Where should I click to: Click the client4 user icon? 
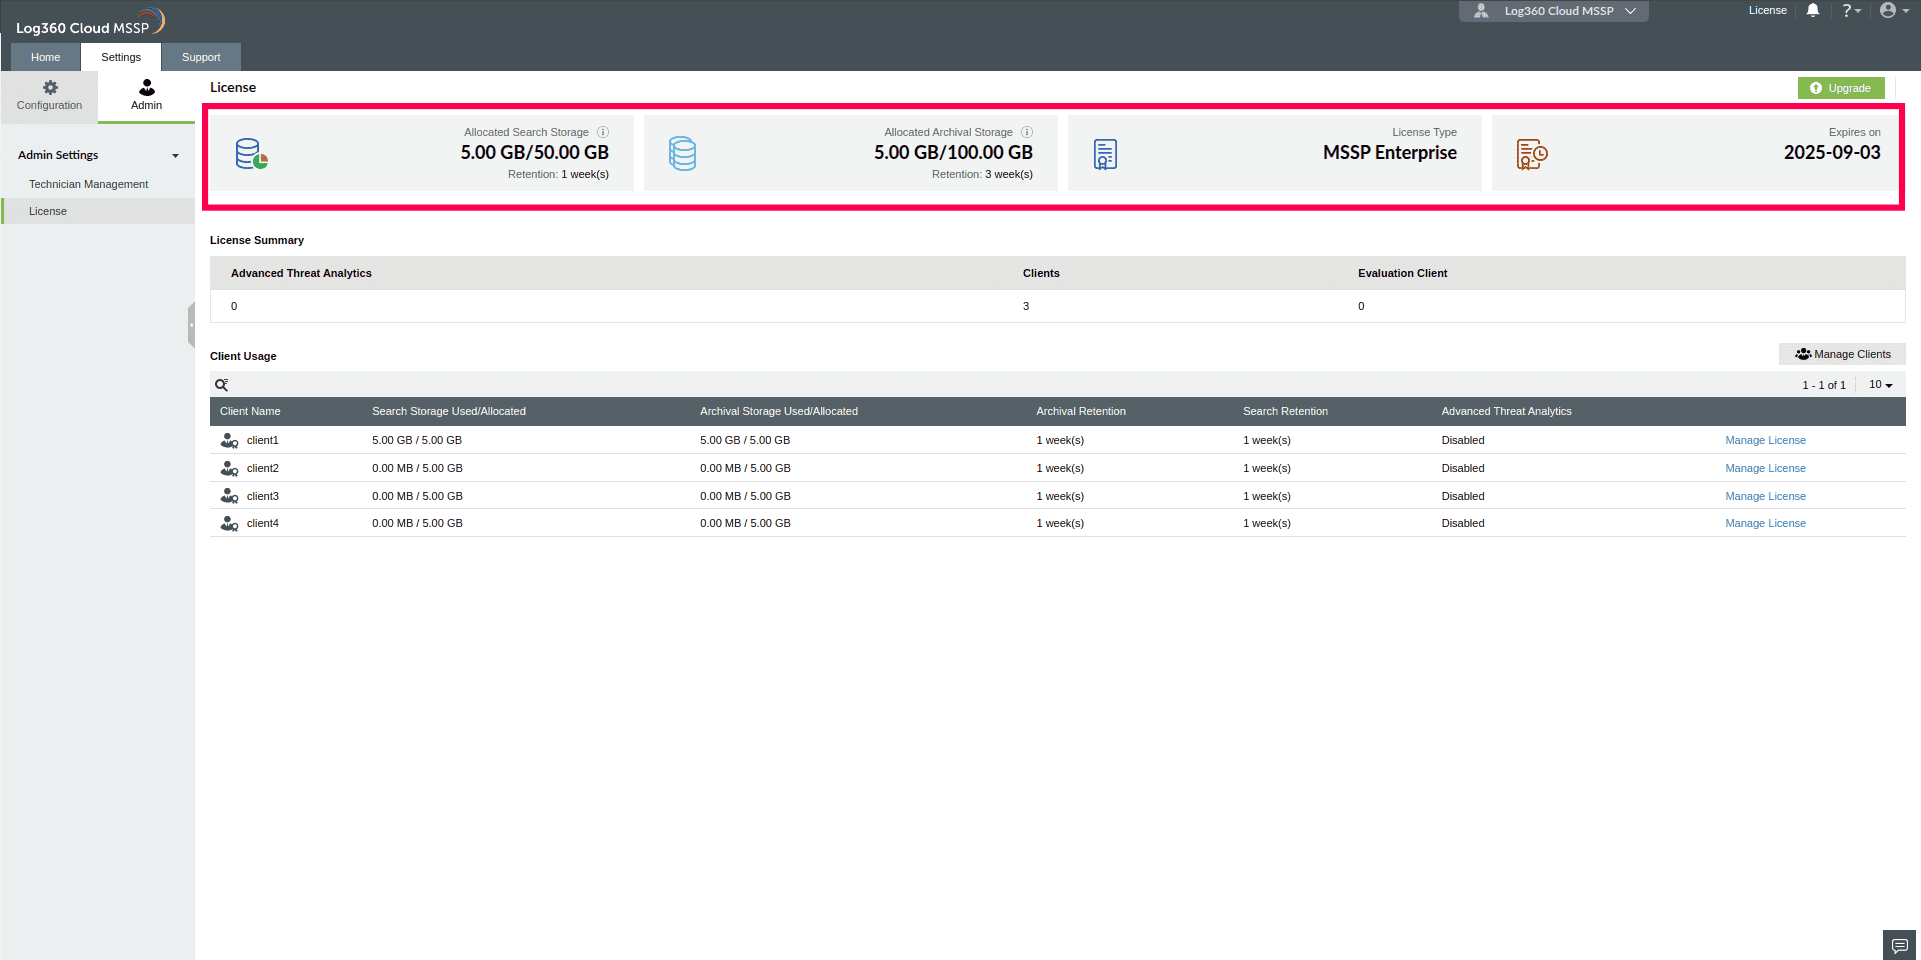(229, 523)
